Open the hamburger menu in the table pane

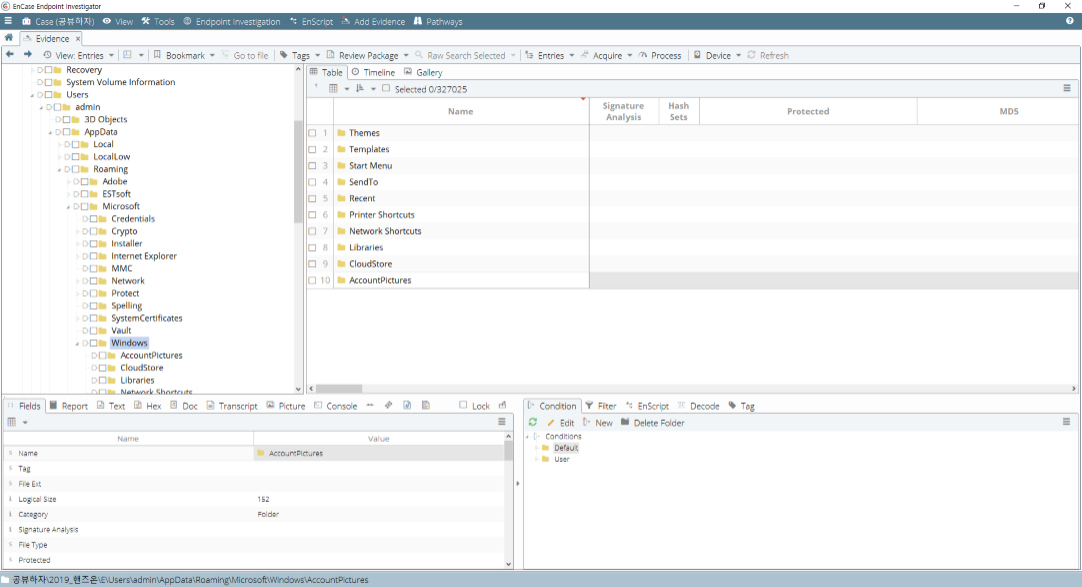[x=1067, y=88]
